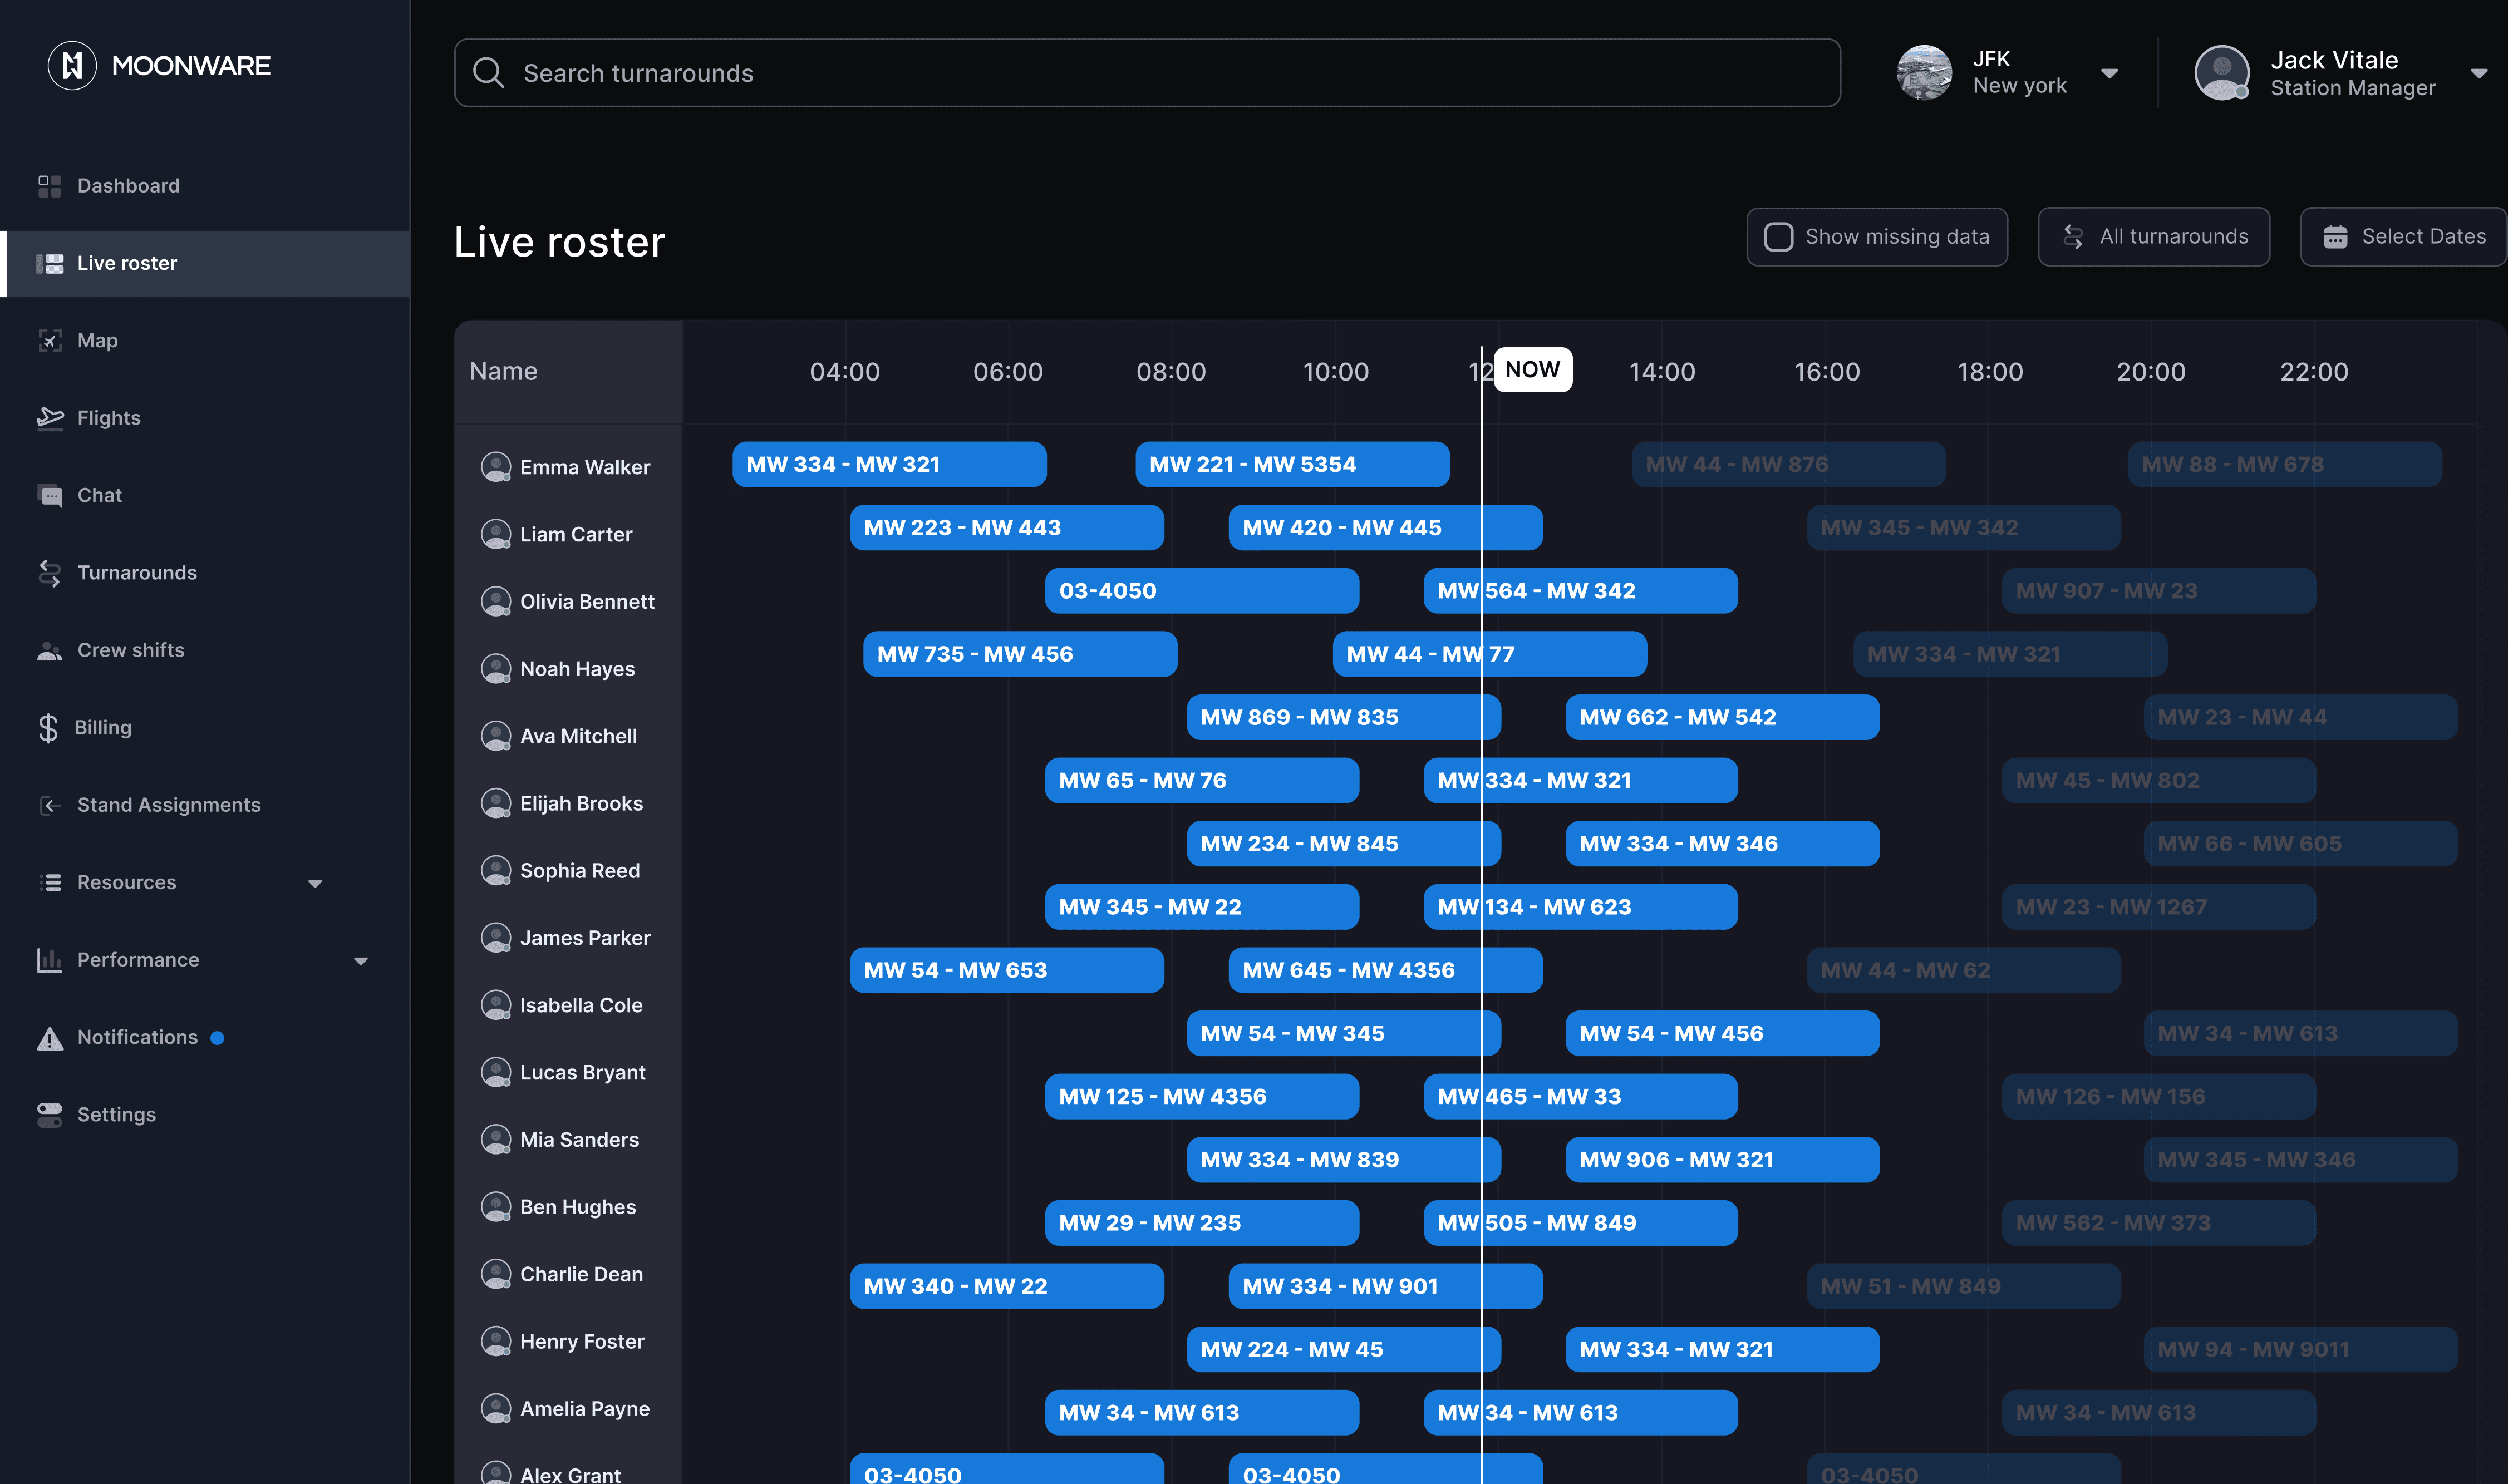Open the Jack Vitale profile dropdown
The height and width of the screenshot is (1484, 2508).
[x=2478, y=73]
